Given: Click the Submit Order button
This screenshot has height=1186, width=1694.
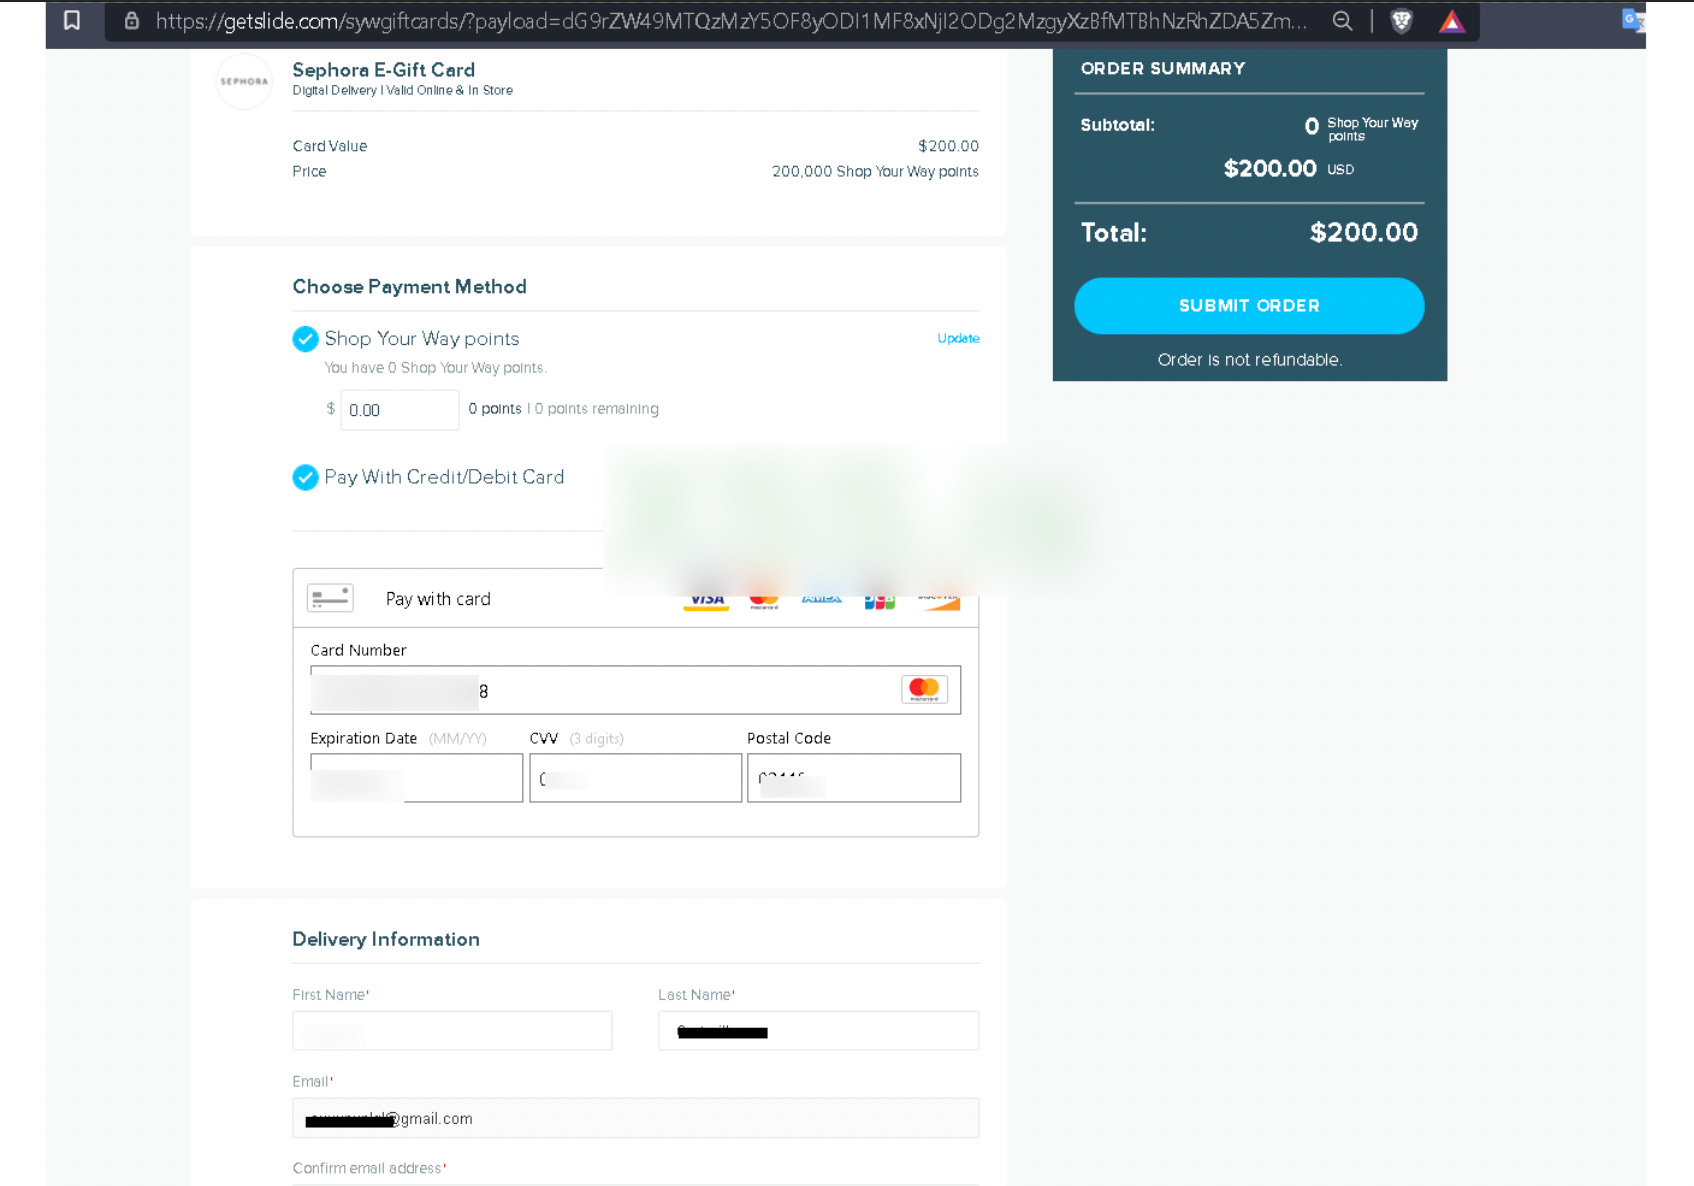Looking at the screenshot, I should (x=1249, y=306).
